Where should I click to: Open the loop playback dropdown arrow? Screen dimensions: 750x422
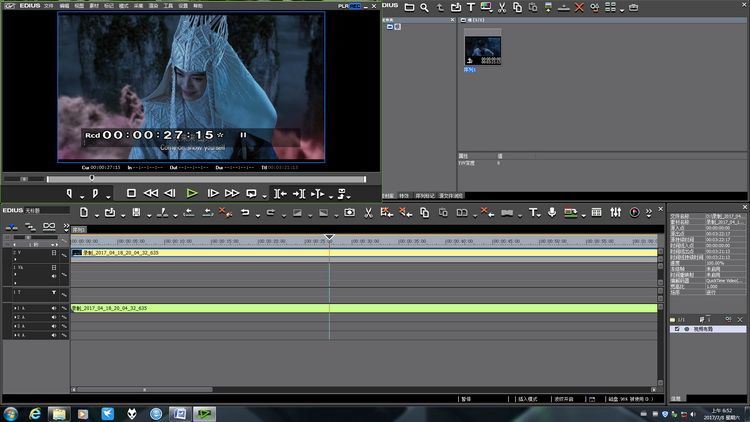tap(264, 197)
